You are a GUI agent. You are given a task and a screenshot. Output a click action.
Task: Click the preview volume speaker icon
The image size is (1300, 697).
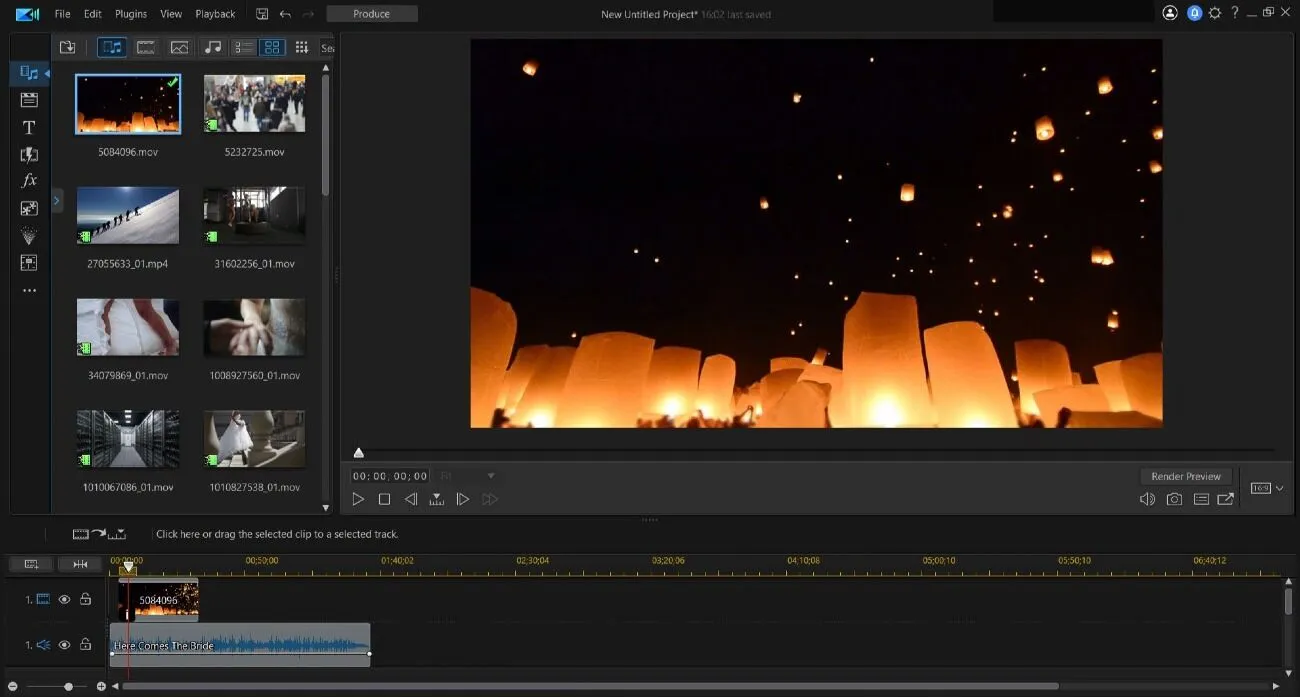point(1147,499)
